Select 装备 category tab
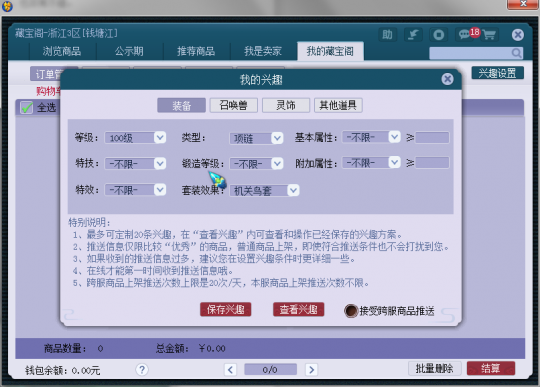Viewport: 540px width, 387px height. click(181, 105)
